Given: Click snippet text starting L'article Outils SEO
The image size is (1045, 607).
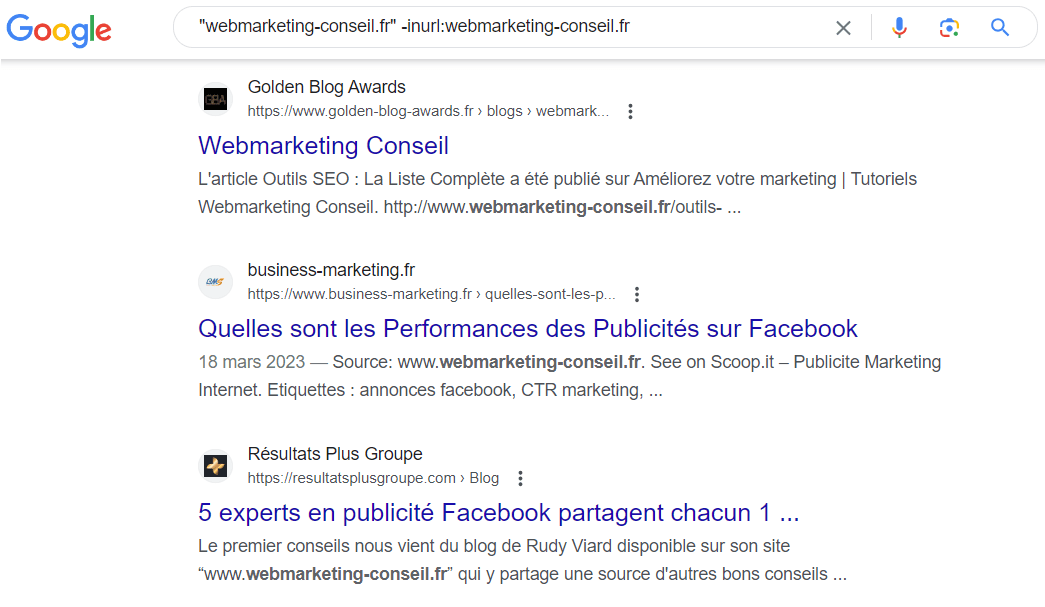Looking at the screenshot, I should point(557,193).
